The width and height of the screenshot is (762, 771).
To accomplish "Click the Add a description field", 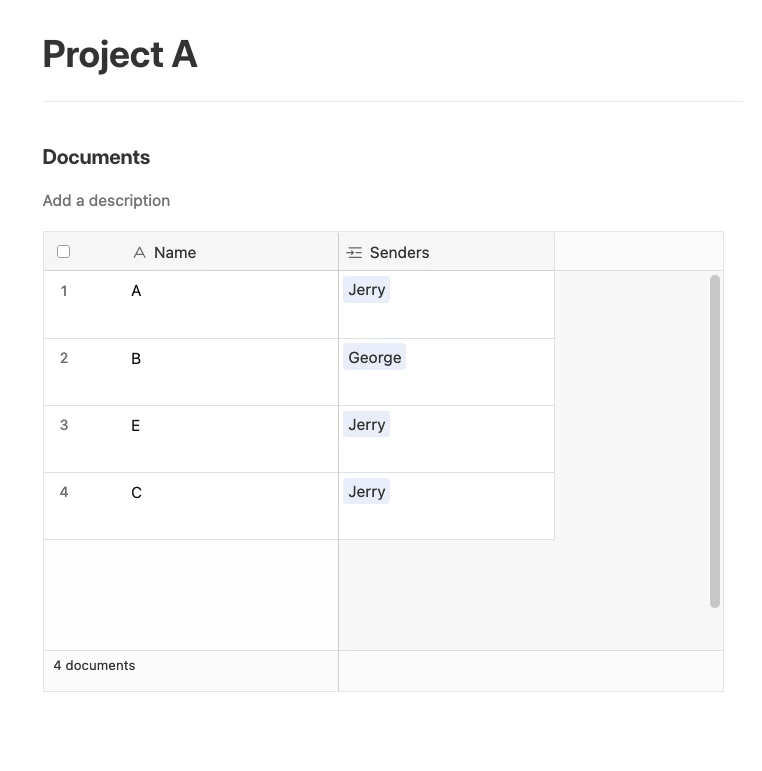I will [x=106, y=201].
